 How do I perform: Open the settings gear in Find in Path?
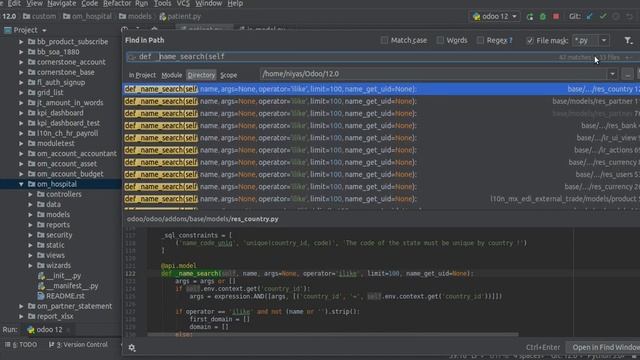click(x=132, y=348)
